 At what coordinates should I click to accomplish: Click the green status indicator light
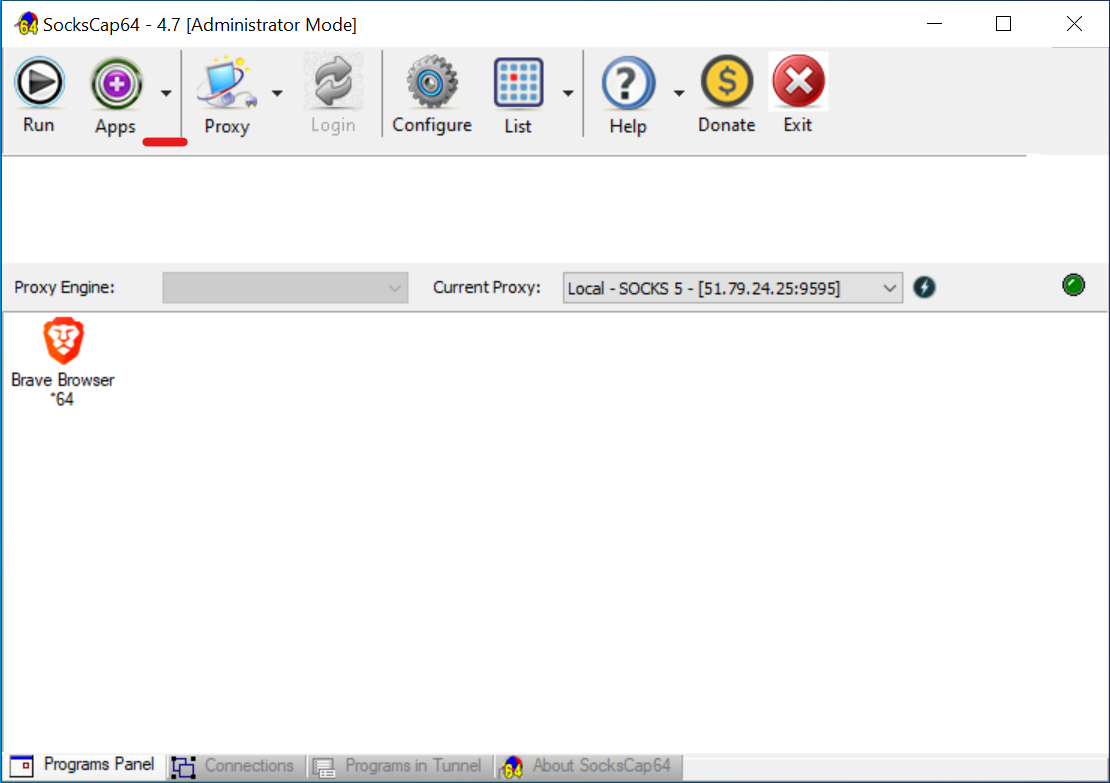pos(1073,286)
